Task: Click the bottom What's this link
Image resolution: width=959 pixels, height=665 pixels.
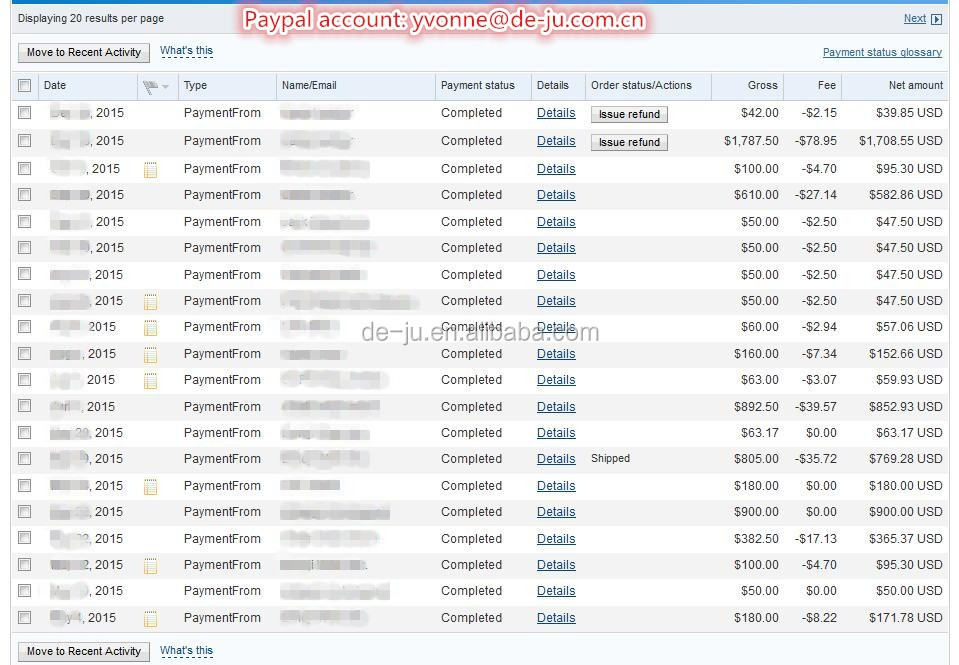Action: tap(187, 650)
